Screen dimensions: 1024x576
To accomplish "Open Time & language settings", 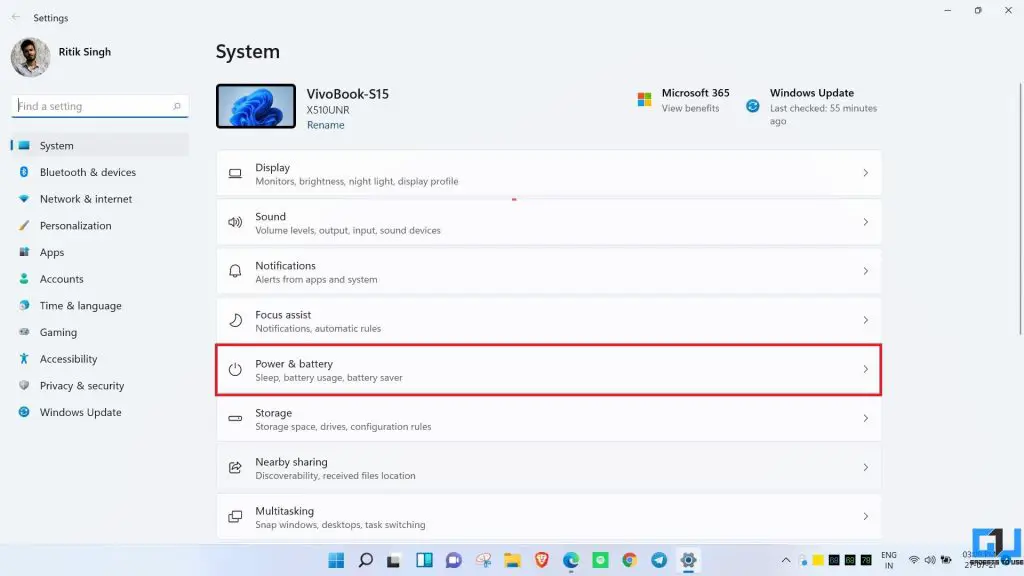I will 80,305.
